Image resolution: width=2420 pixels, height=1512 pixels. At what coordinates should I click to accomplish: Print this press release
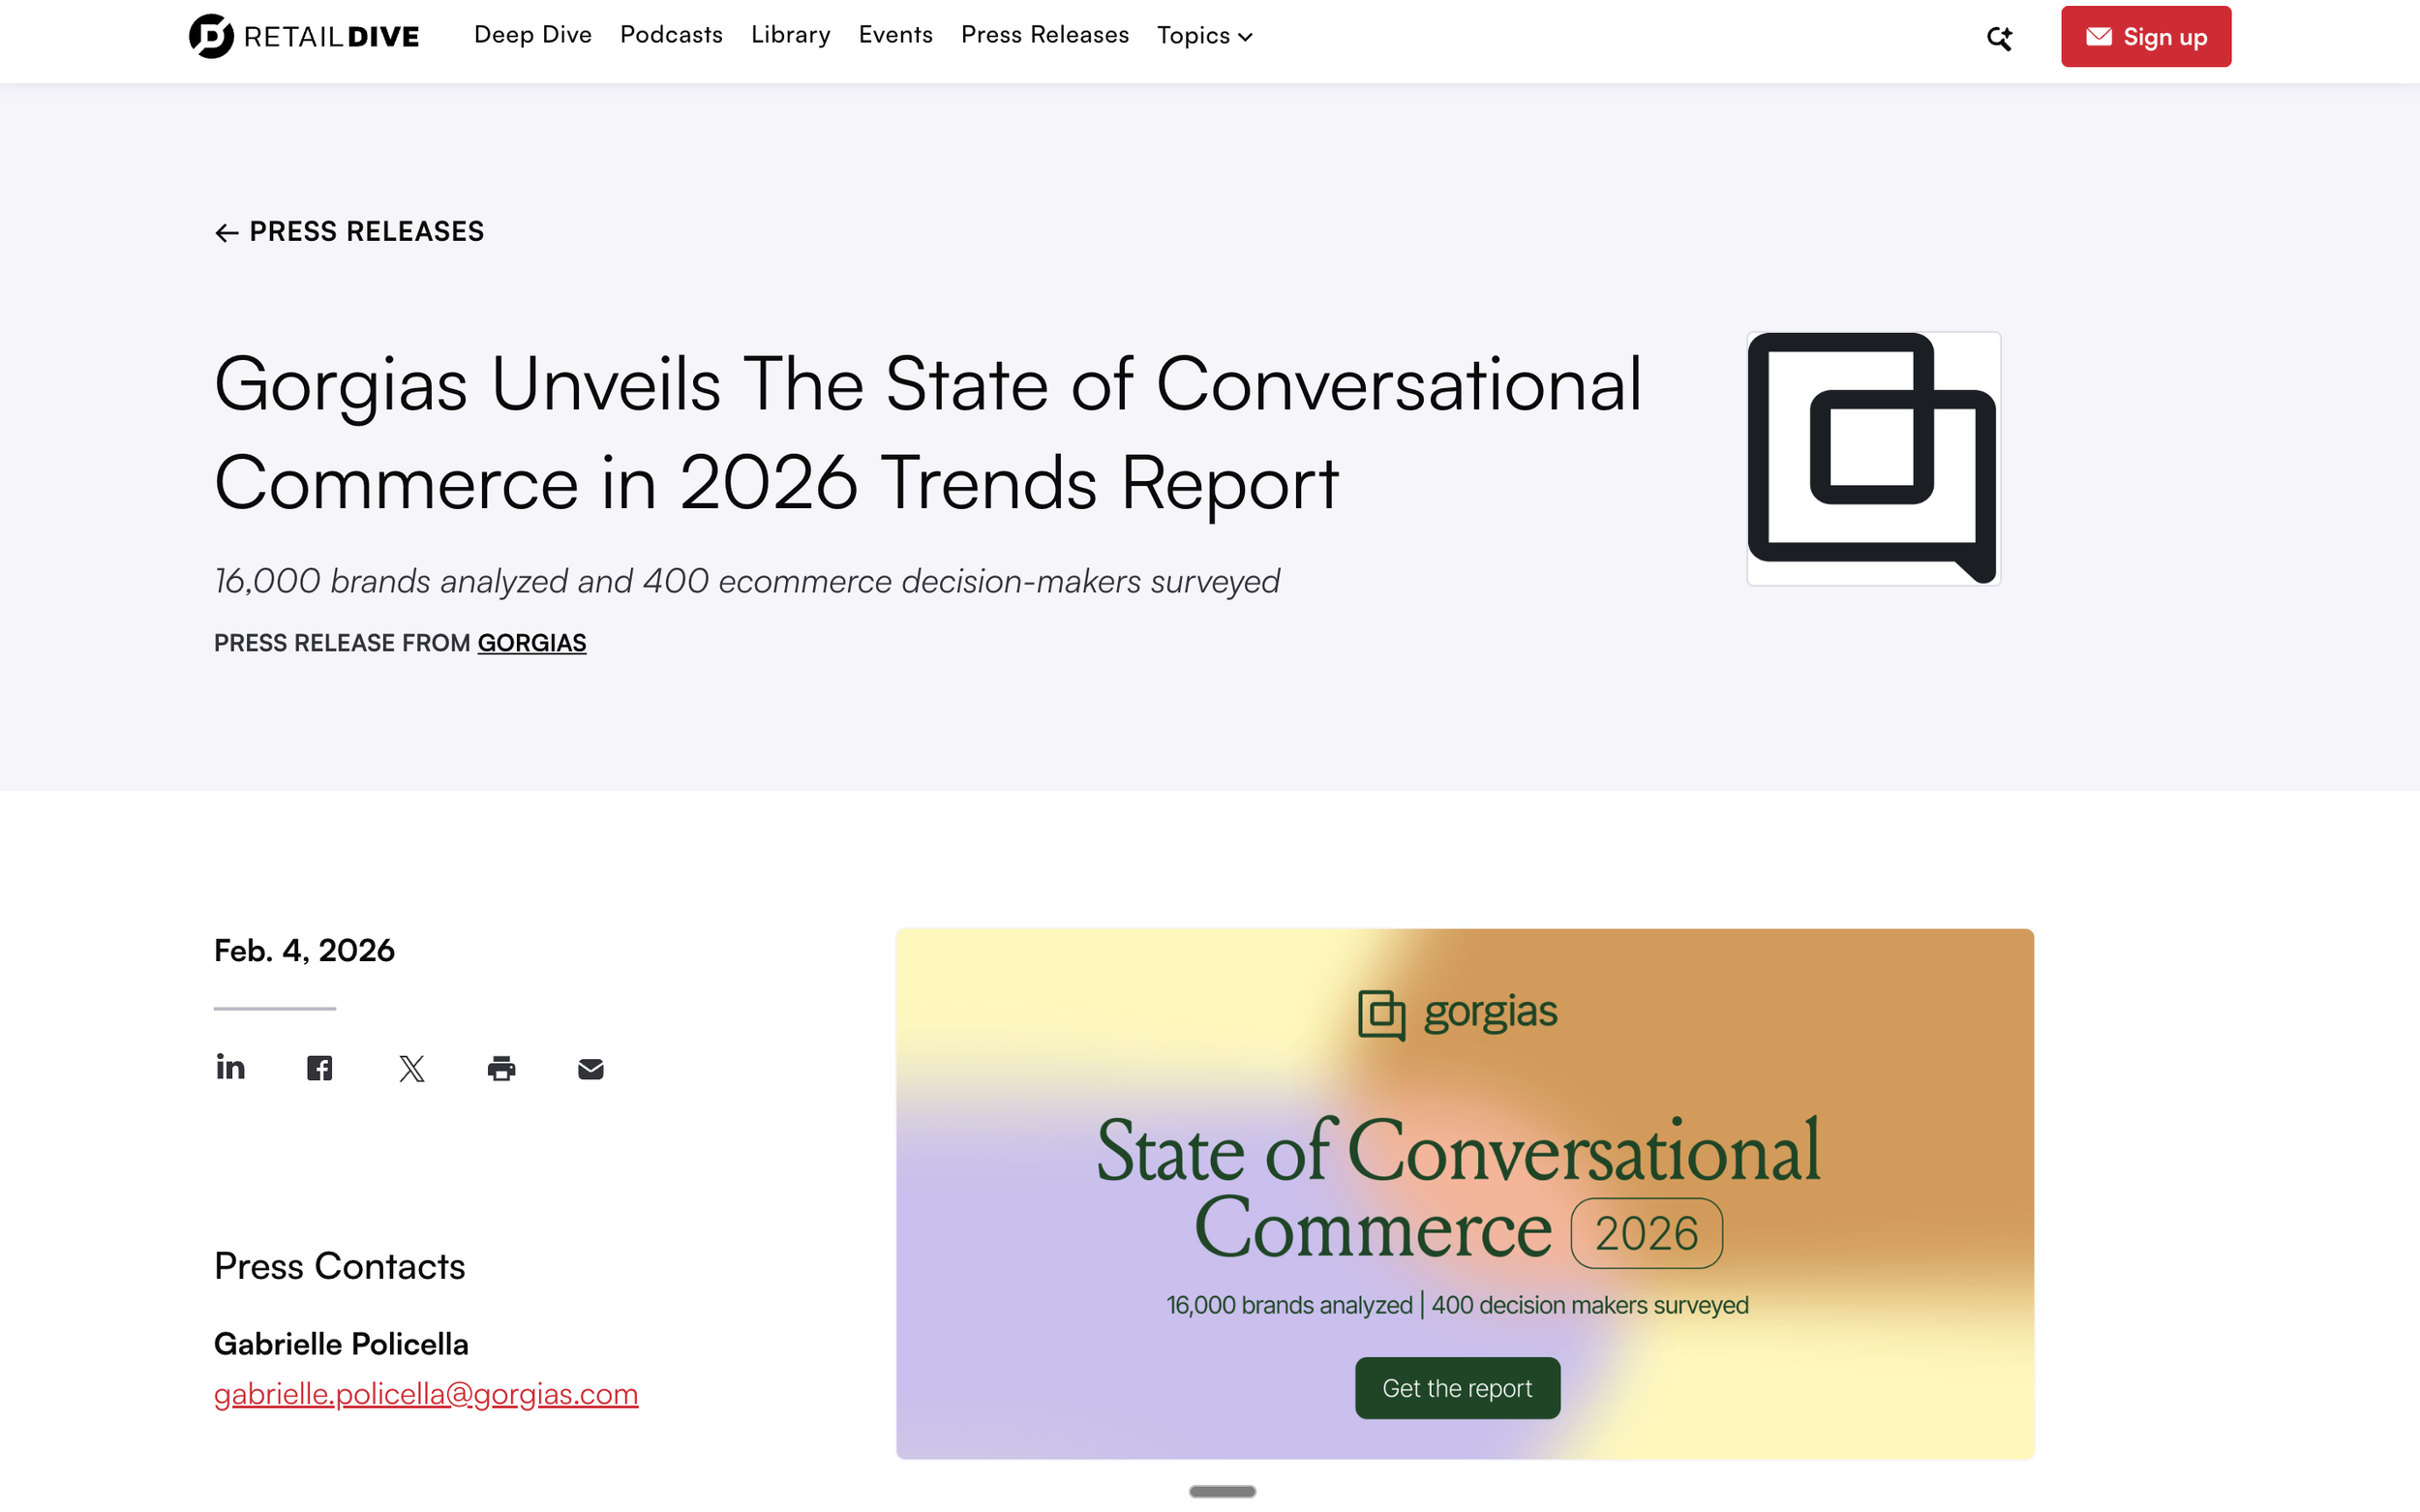click(501, 1068)
